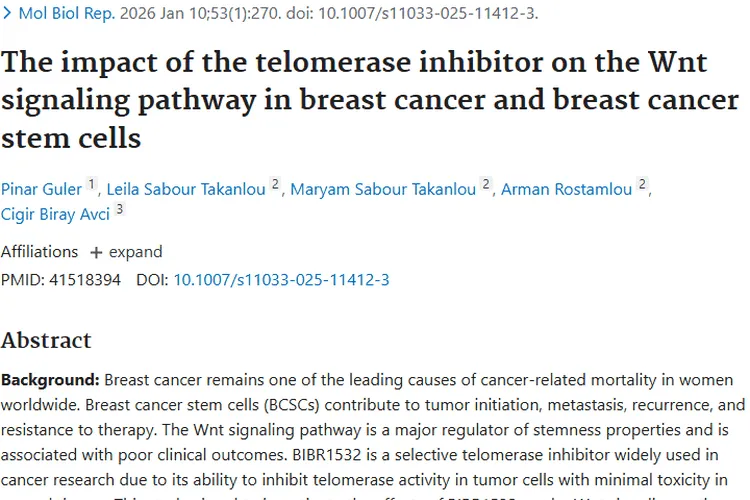
Task: Click affiliation superscript 1 after Pinar Guler
Action: click(x=92, y=184)
